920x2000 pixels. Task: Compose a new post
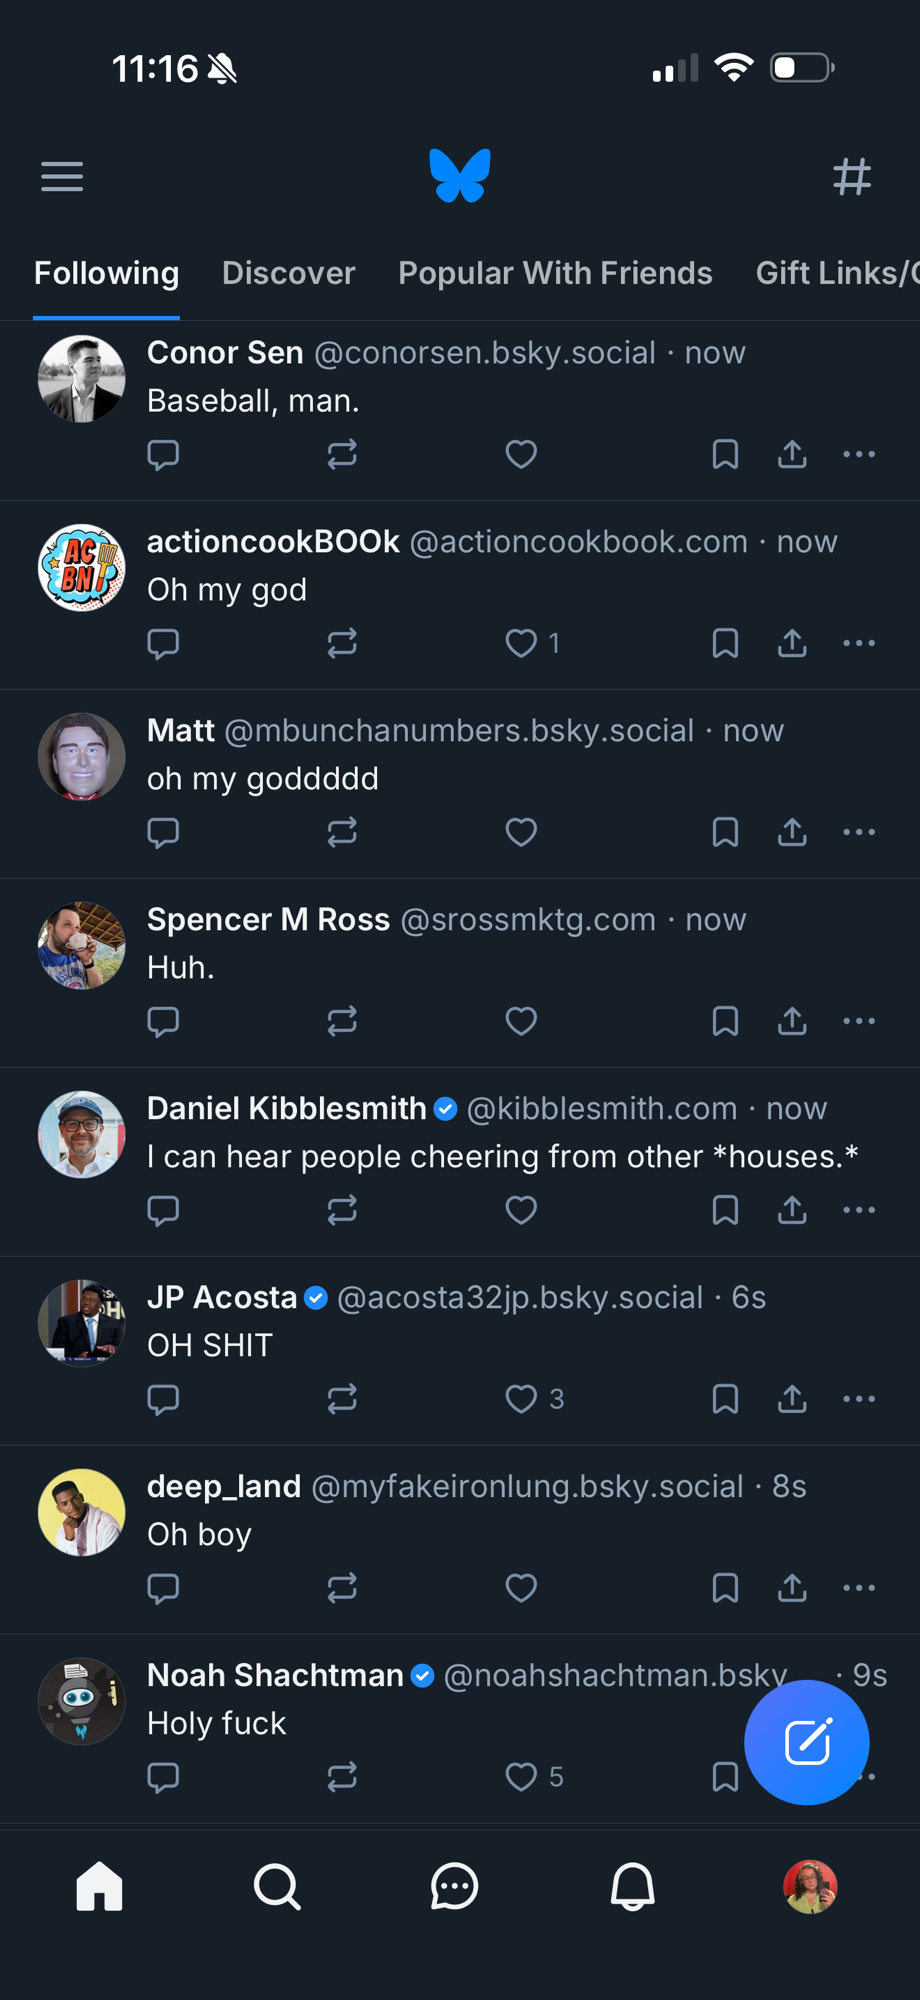[x=806, y=1742]
